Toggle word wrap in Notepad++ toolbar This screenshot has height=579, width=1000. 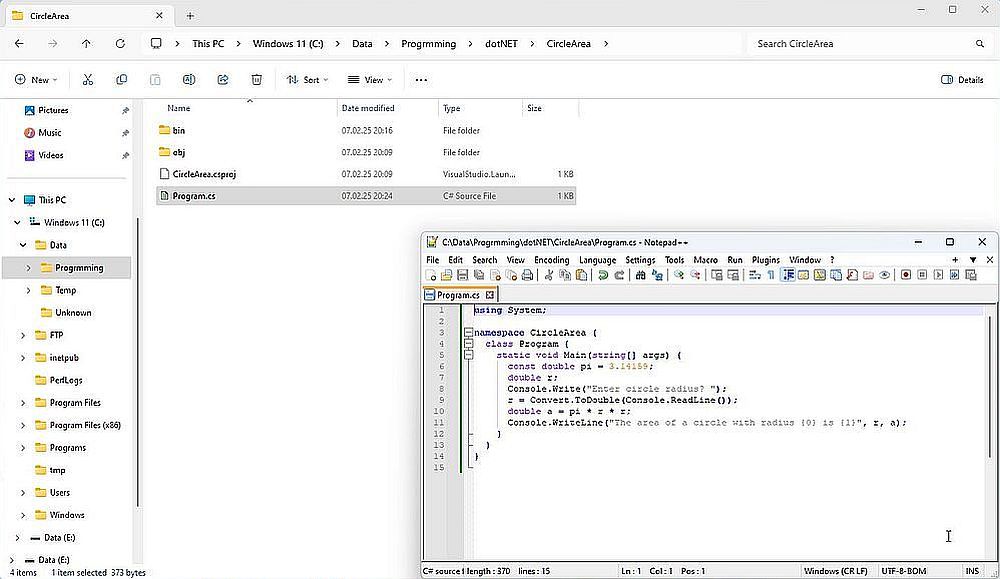coord(755,275)
